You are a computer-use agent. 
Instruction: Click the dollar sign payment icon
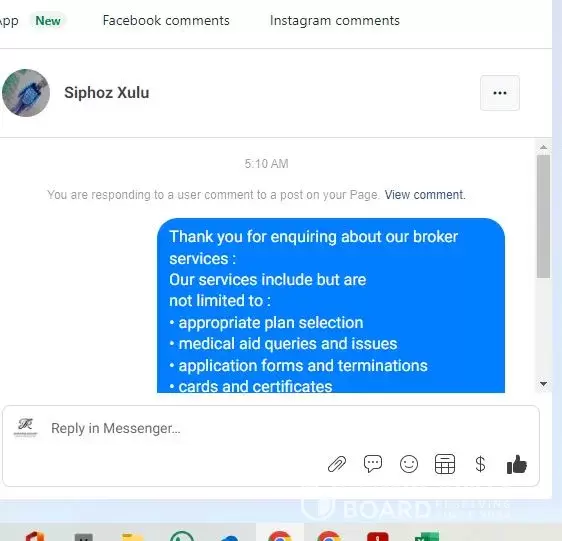(x=480, y=464)
